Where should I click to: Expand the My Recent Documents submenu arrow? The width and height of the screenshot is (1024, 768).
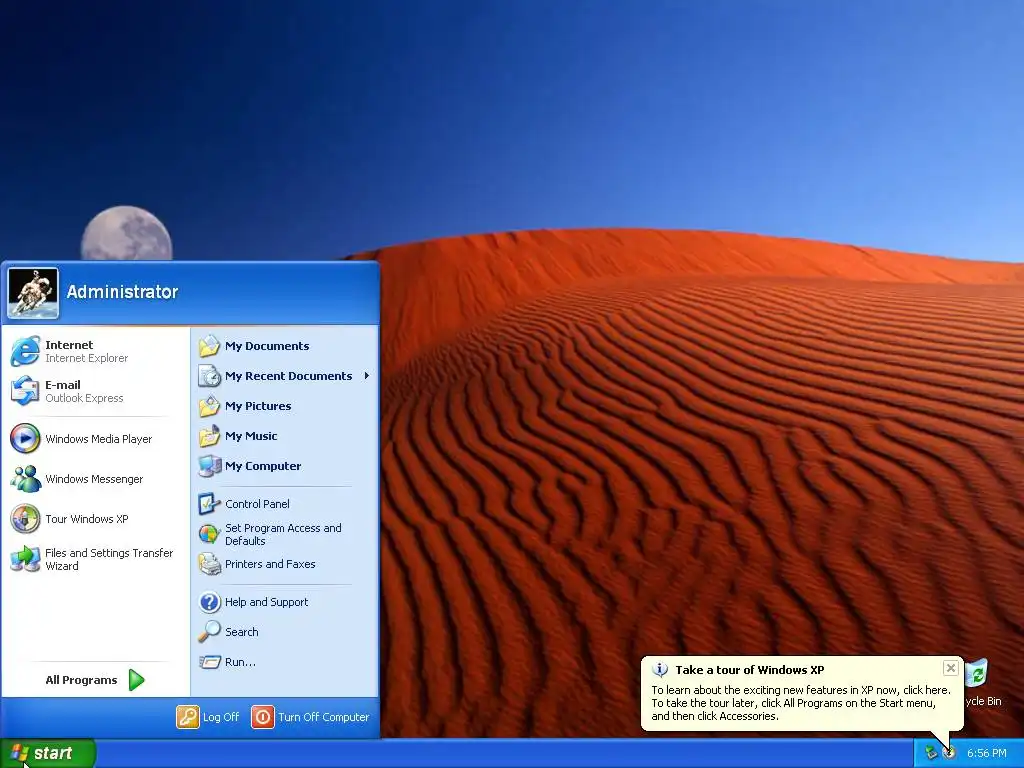(367, 376)
